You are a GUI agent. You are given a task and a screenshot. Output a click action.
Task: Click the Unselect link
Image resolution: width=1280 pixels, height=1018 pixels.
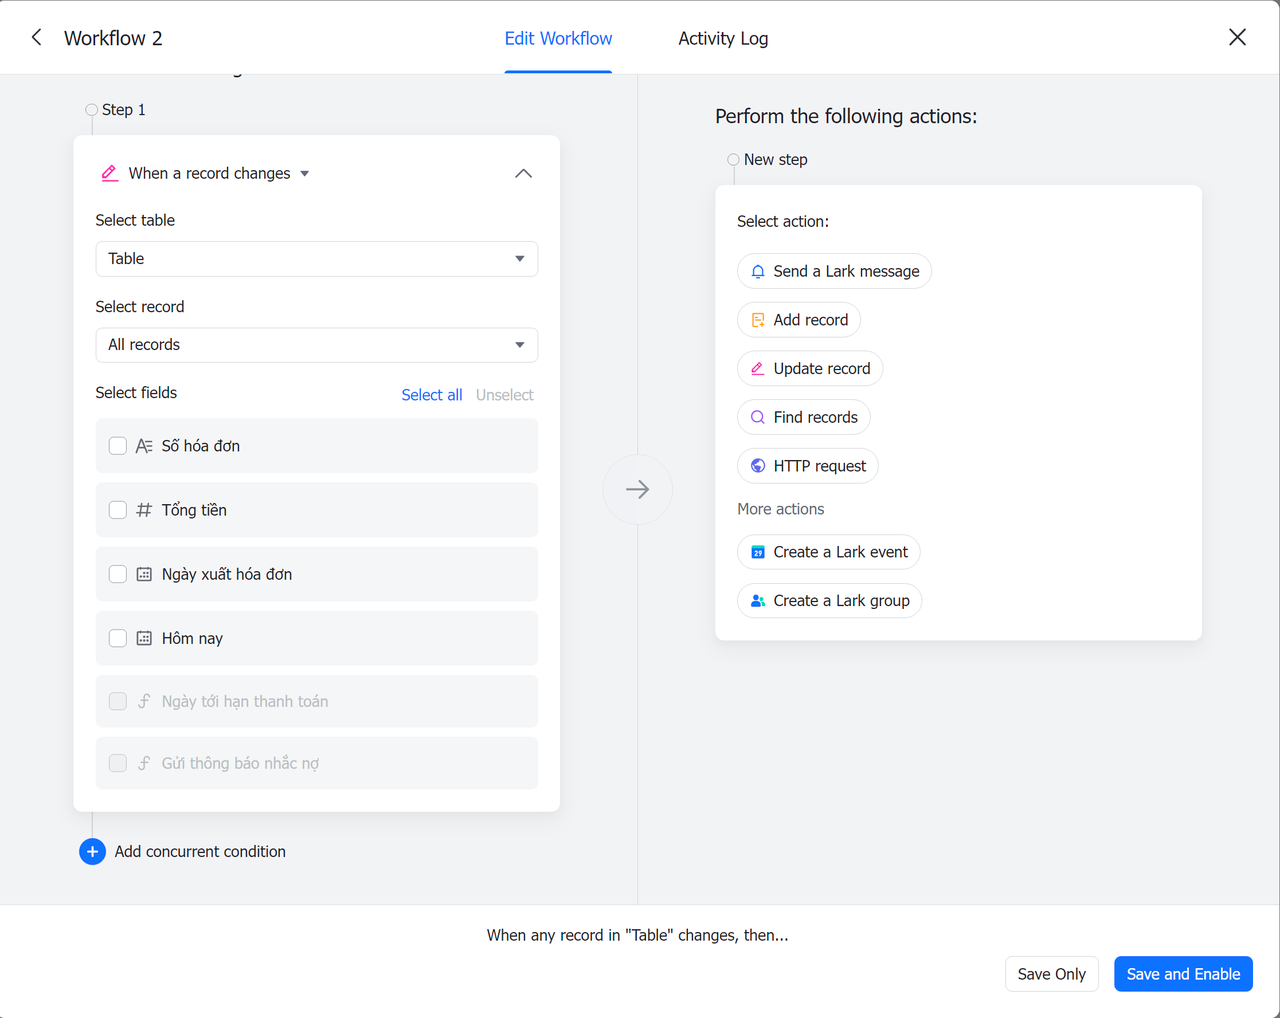[x=505, y=395]
